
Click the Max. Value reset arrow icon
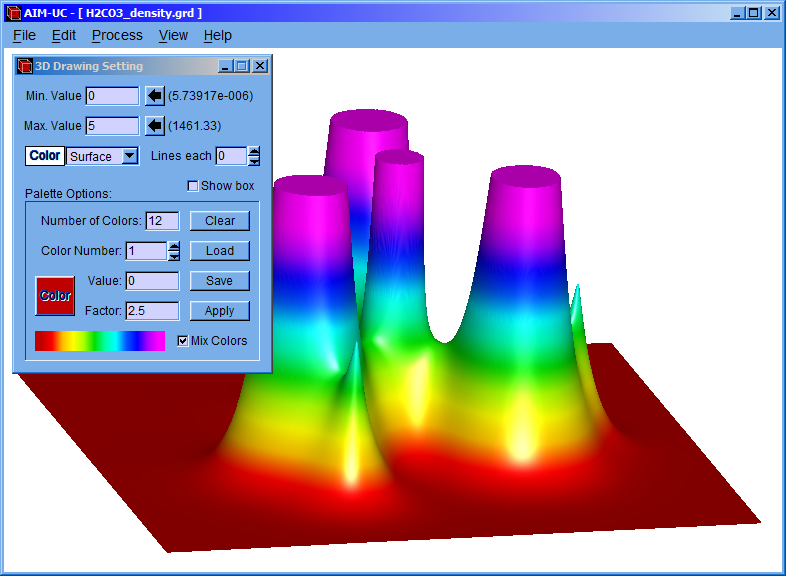coord(155,126)
